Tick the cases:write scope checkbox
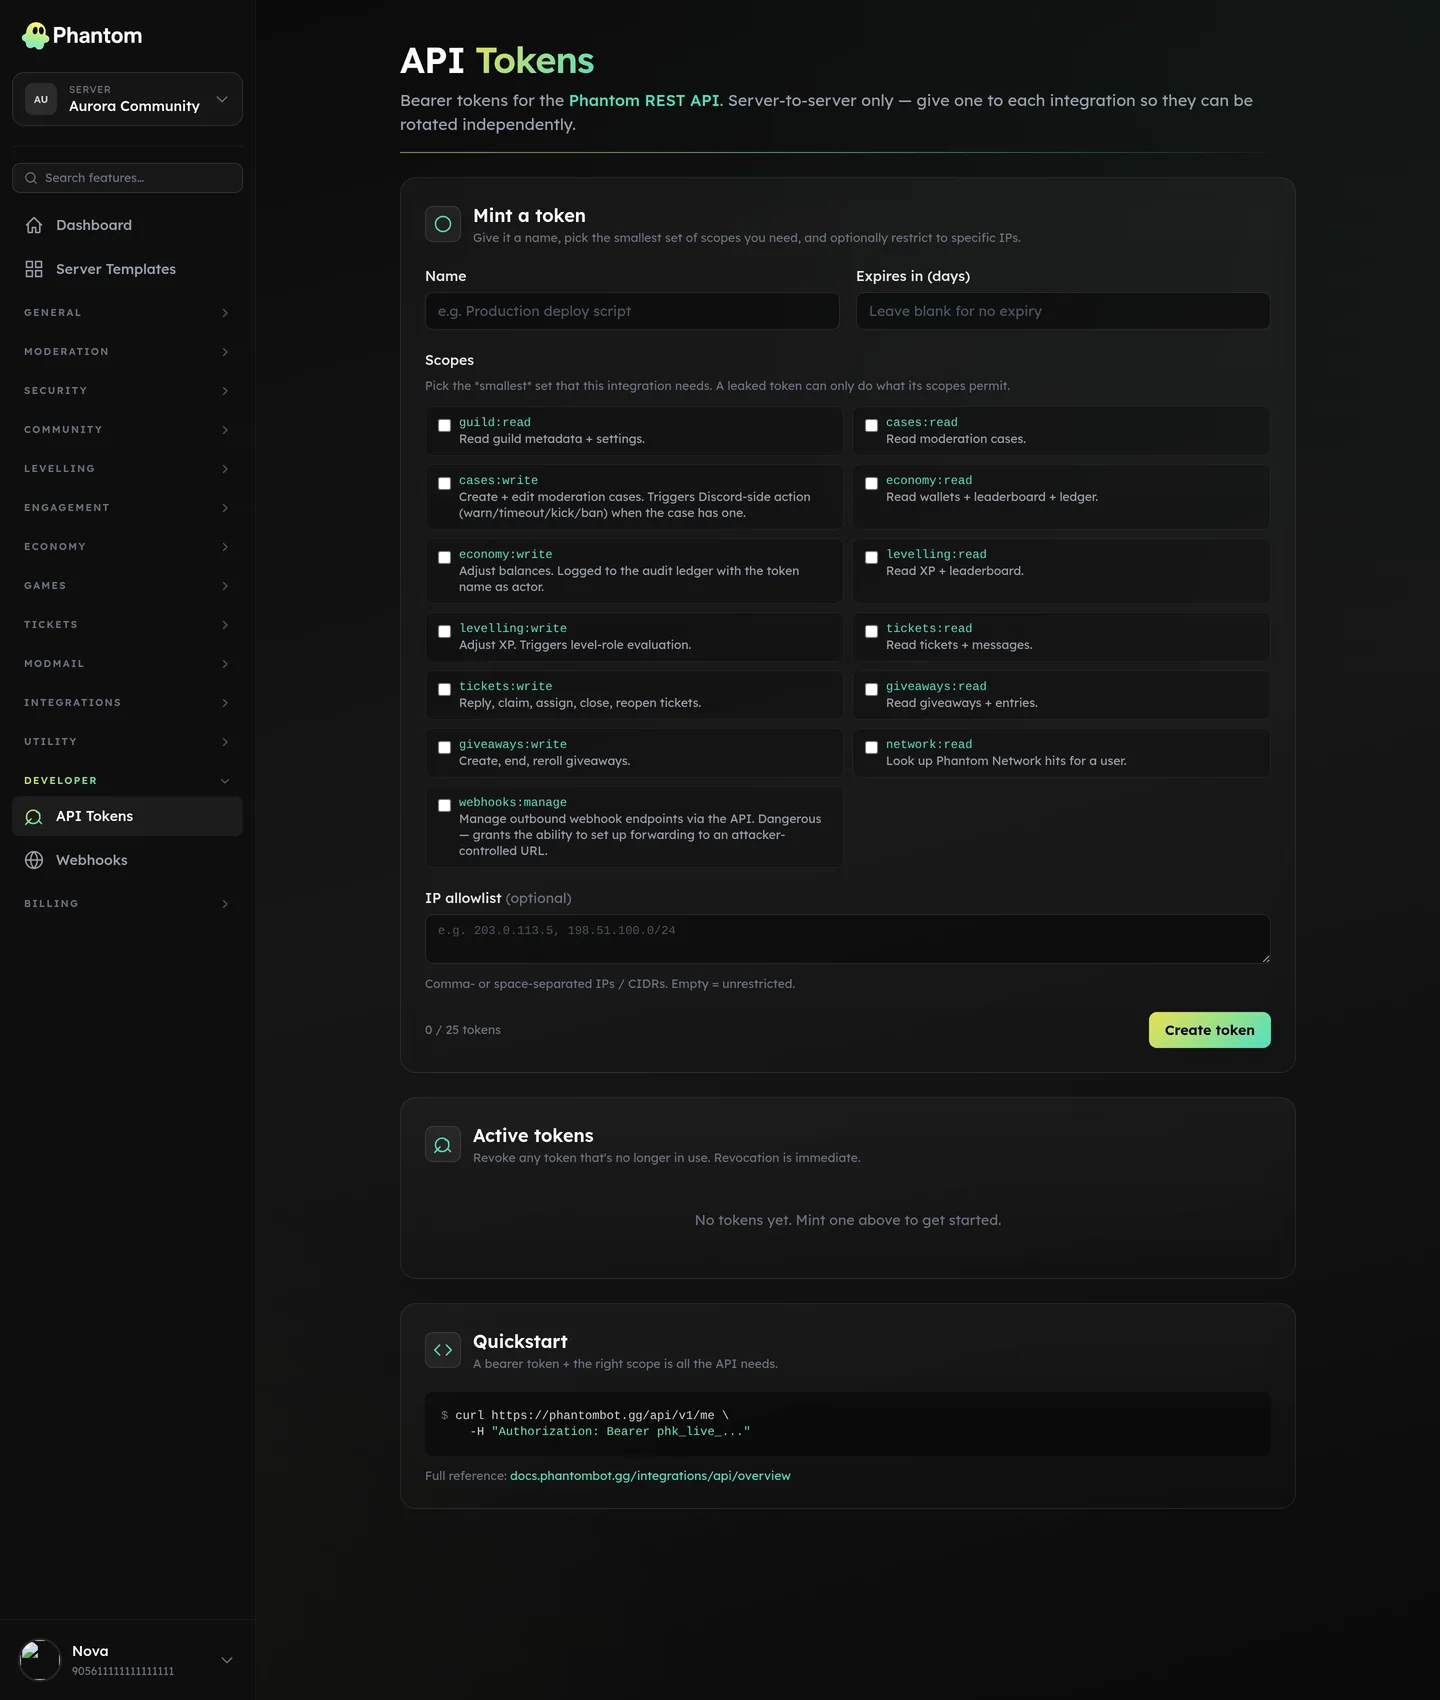The height and width of the screenshot is (1700, 1440). point(444,483)
